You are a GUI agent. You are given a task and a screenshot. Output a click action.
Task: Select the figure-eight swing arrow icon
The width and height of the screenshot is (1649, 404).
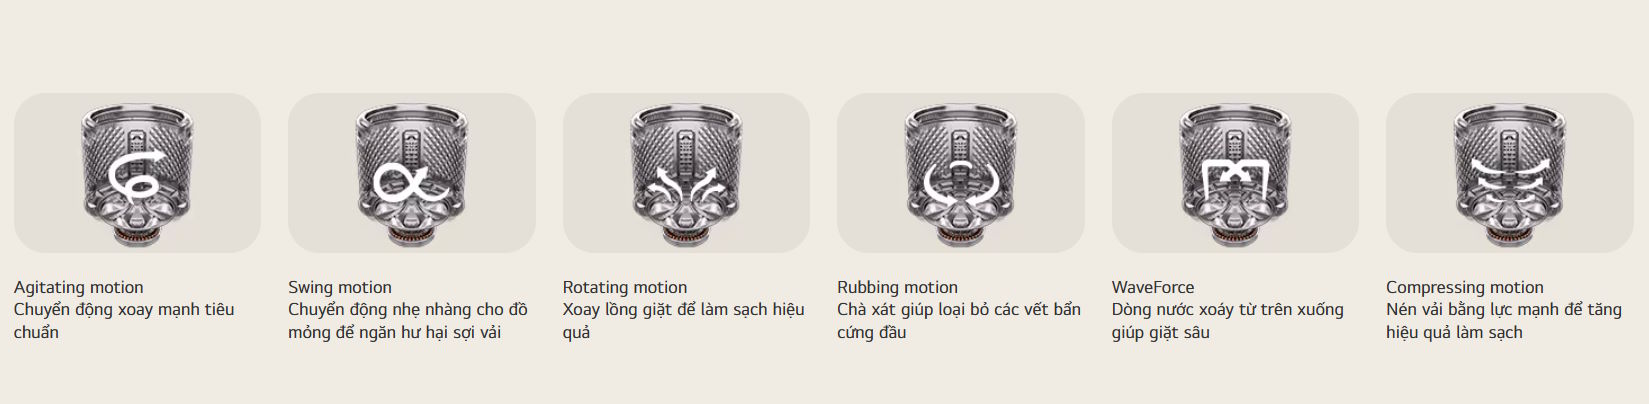click(x=412, y=182)
